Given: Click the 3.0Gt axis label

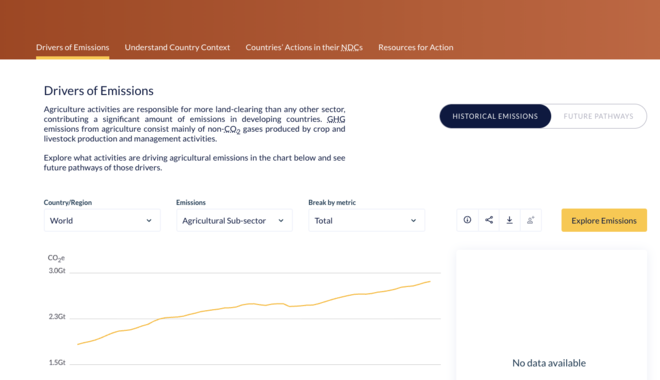Looking at the screenshot, I should 57,271.
